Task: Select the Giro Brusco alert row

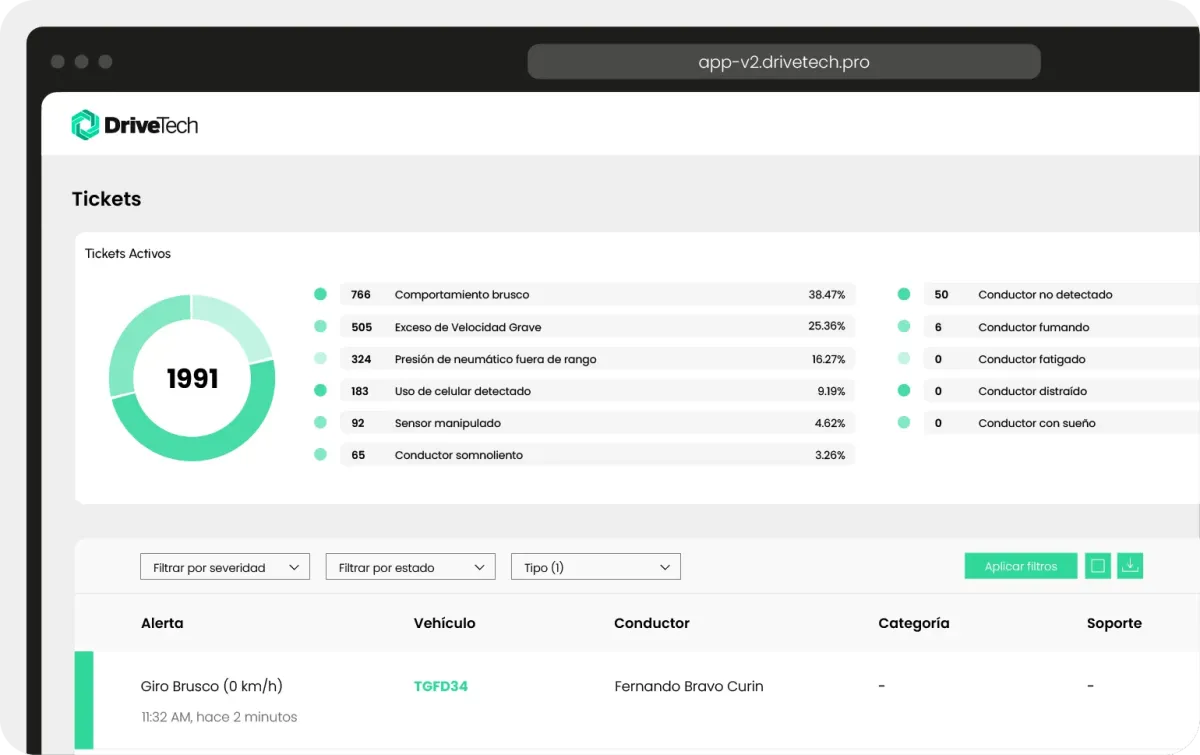Action: [x=212, y=686]
